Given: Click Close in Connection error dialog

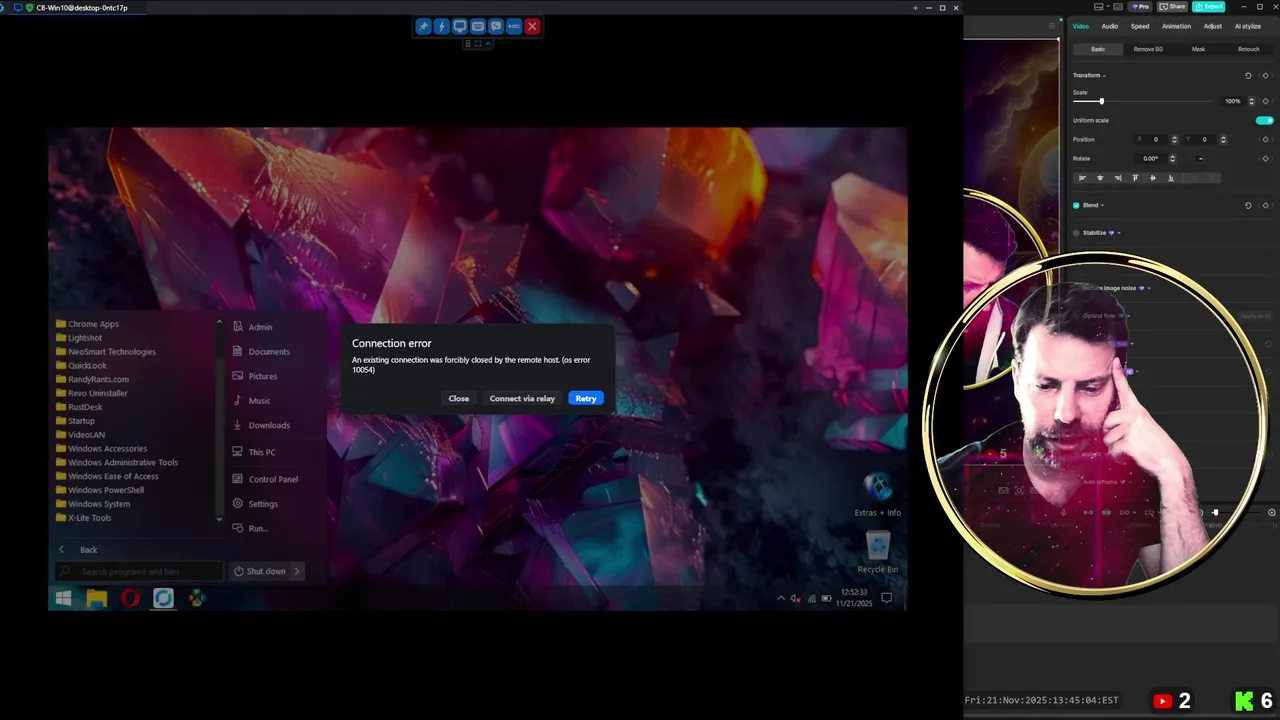Looking at the screenshot, I should [x=459, y=398].
